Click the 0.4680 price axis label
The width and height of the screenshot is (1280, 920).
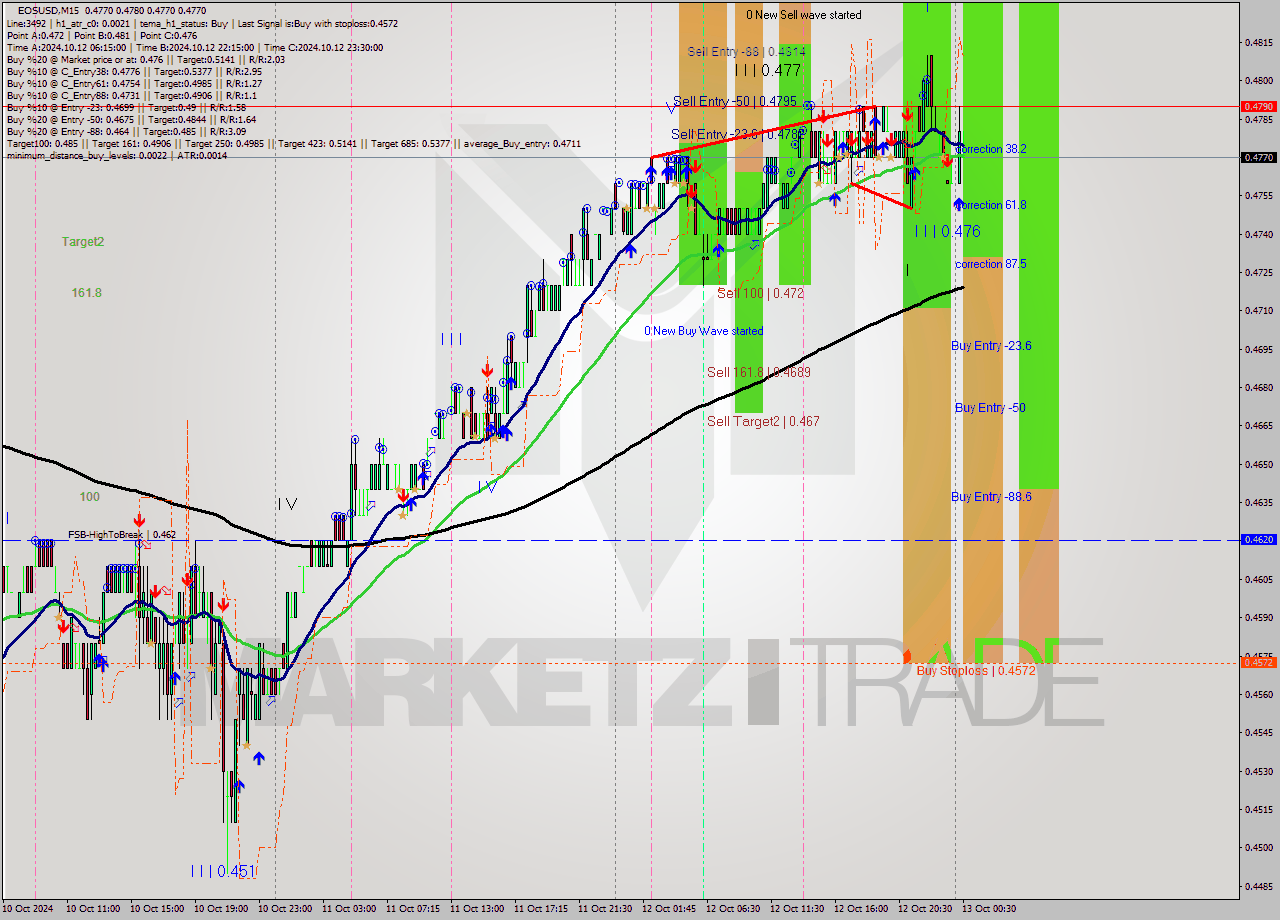click(1258, 387)
